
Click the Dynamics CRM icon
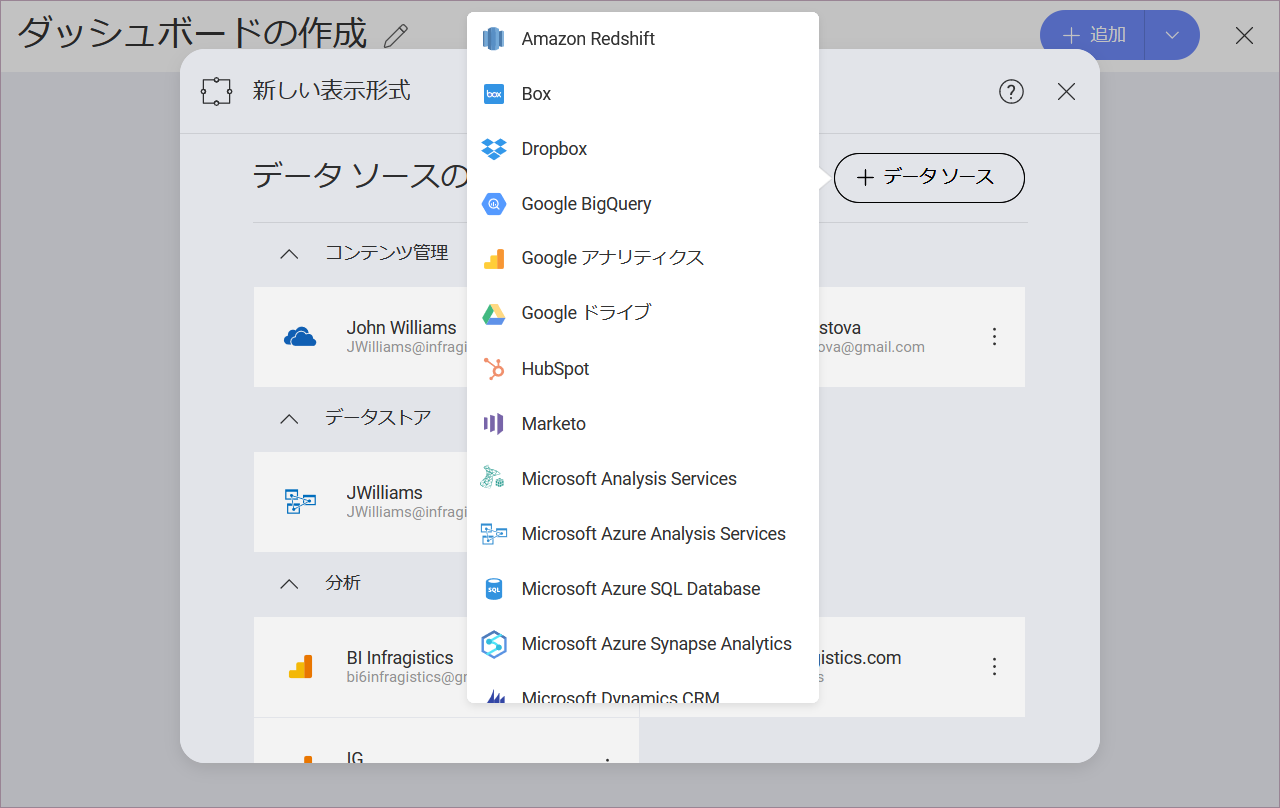(494, 696)
